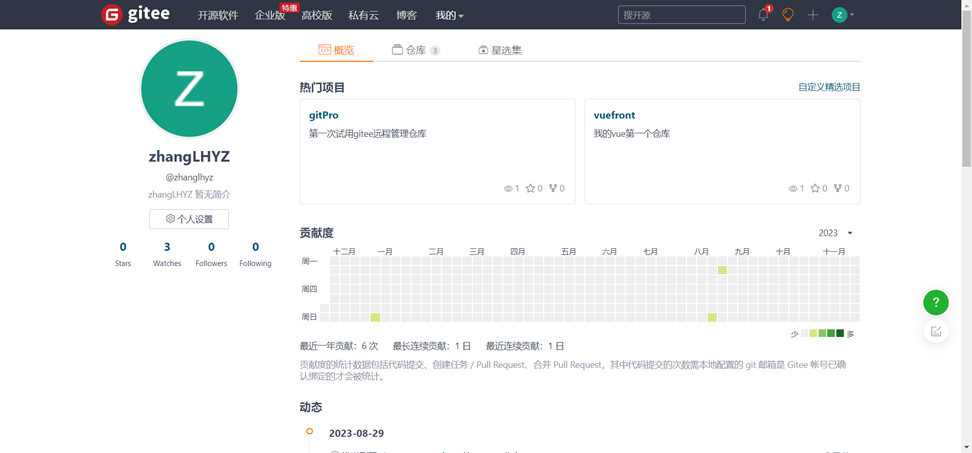Click the orange lightbulb icon
Viewport: 972px width, 453px height.
click(x=788, y=15)
